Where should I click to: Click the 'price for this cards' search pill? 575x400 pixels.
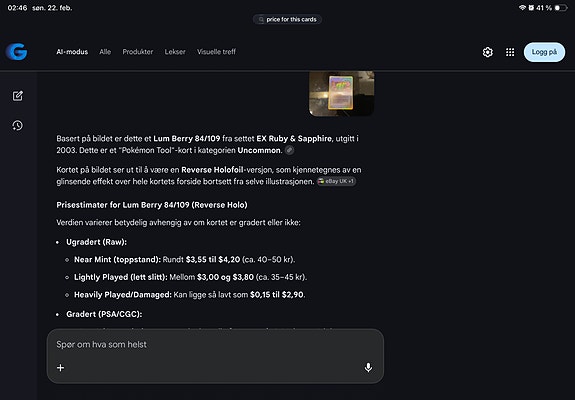pyautogui.click(x=287, y=19)
